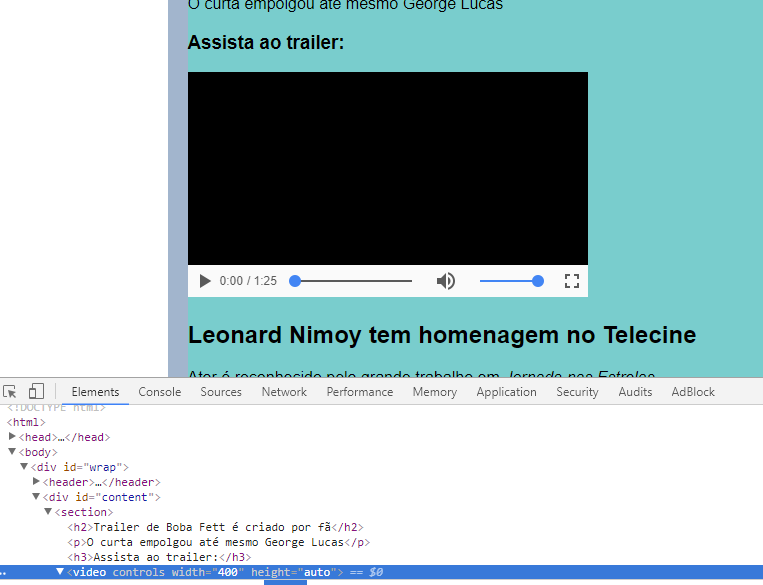This screenshot has width=763, height=585.
Task: Collapse the section element node
Action: (48, 512)
